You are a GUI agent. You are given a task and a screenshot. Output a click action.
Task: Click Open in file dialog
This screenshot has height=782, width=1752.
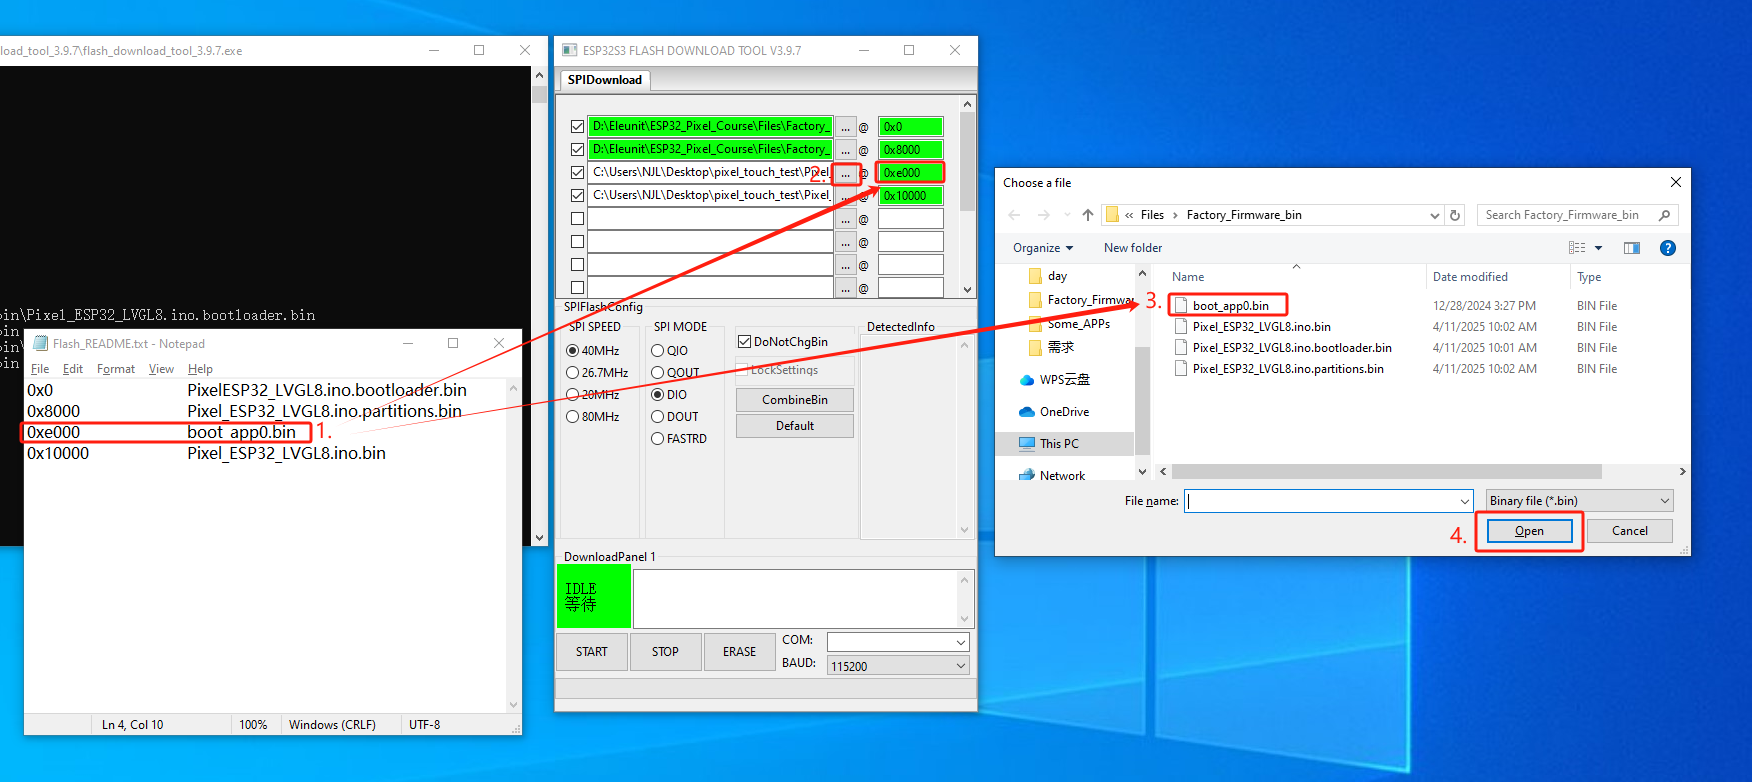[x=1529, y=531]
